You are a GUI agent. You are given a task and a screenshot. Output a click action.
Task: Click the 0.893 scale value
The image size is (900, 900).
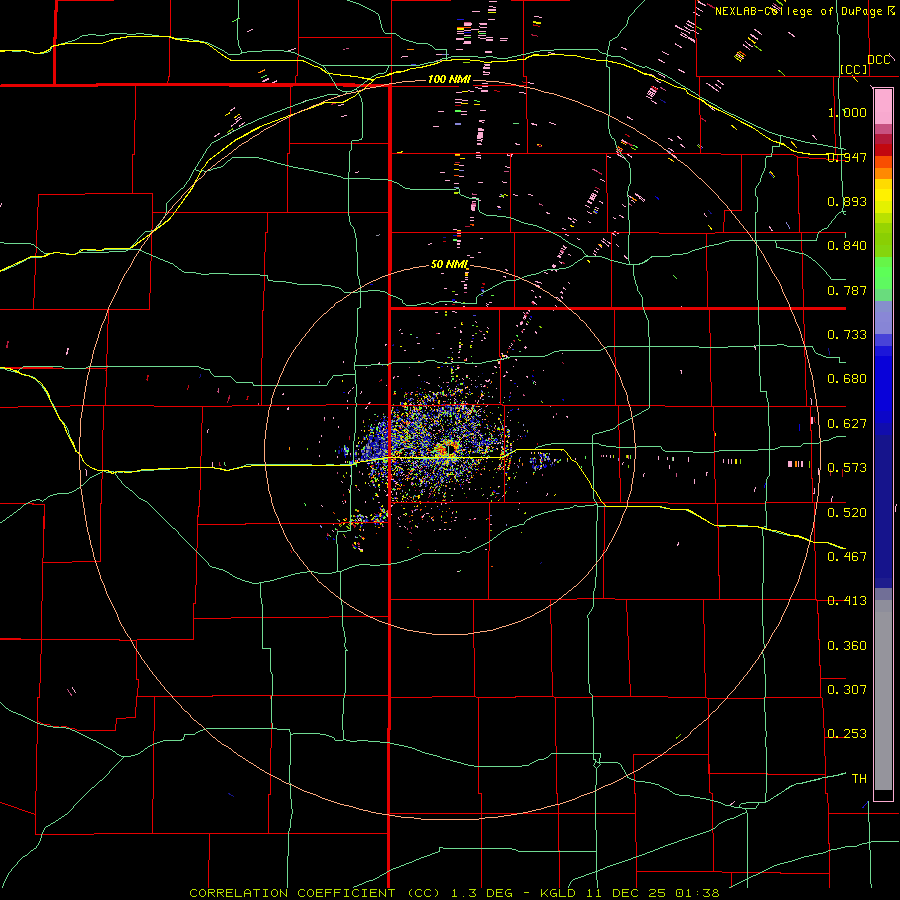tap(847, 201)
